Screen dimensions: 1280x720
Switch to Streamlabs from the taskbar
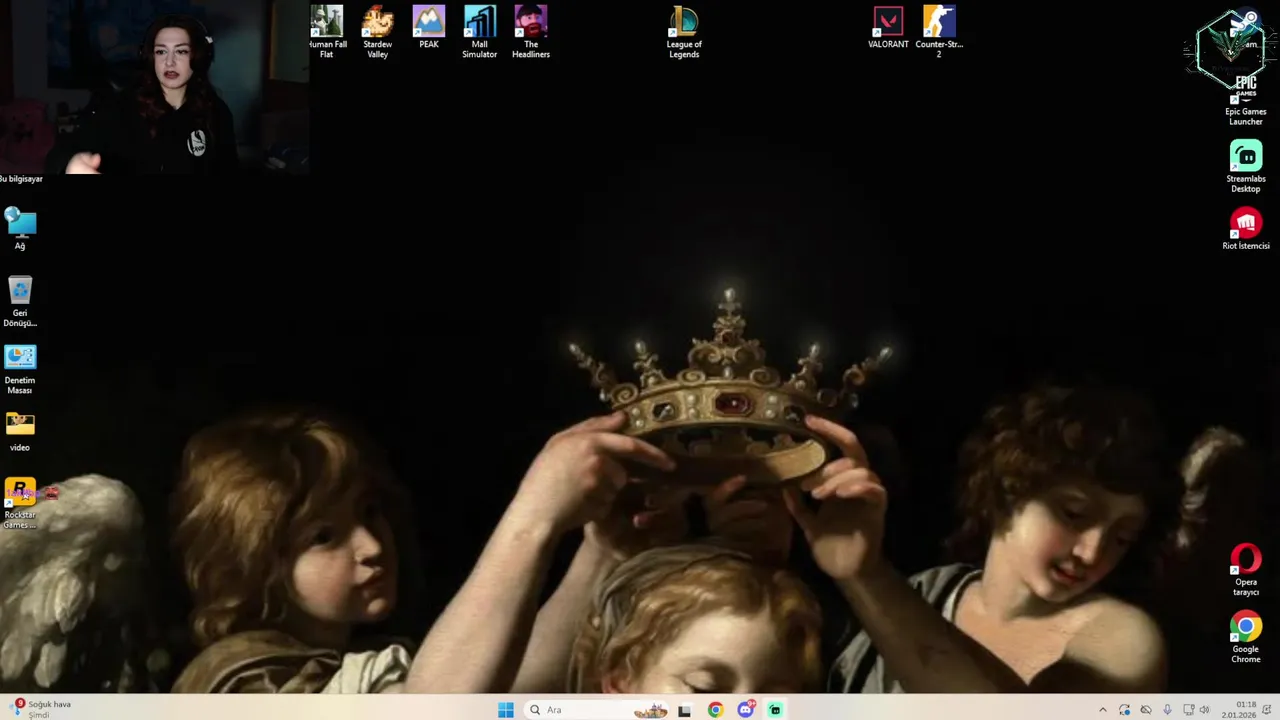pos(775,710)
